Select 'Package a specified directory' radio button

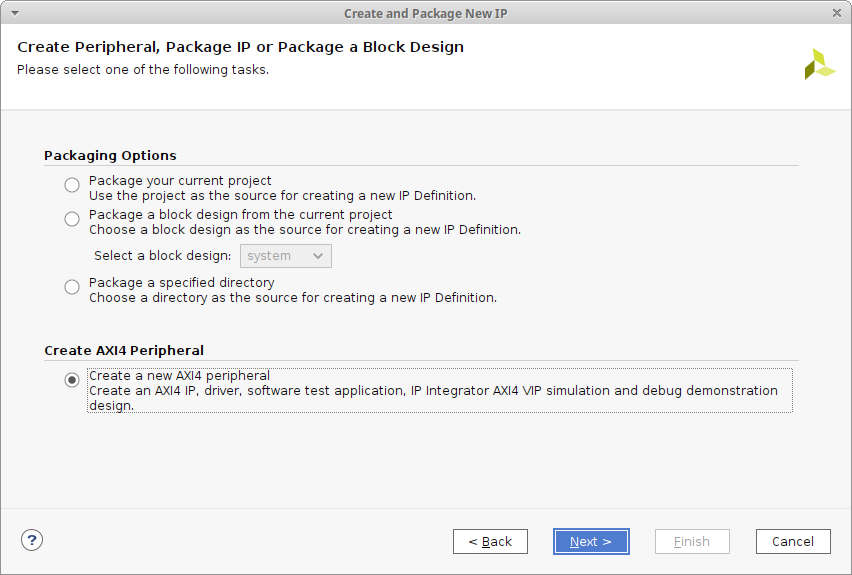72,287
